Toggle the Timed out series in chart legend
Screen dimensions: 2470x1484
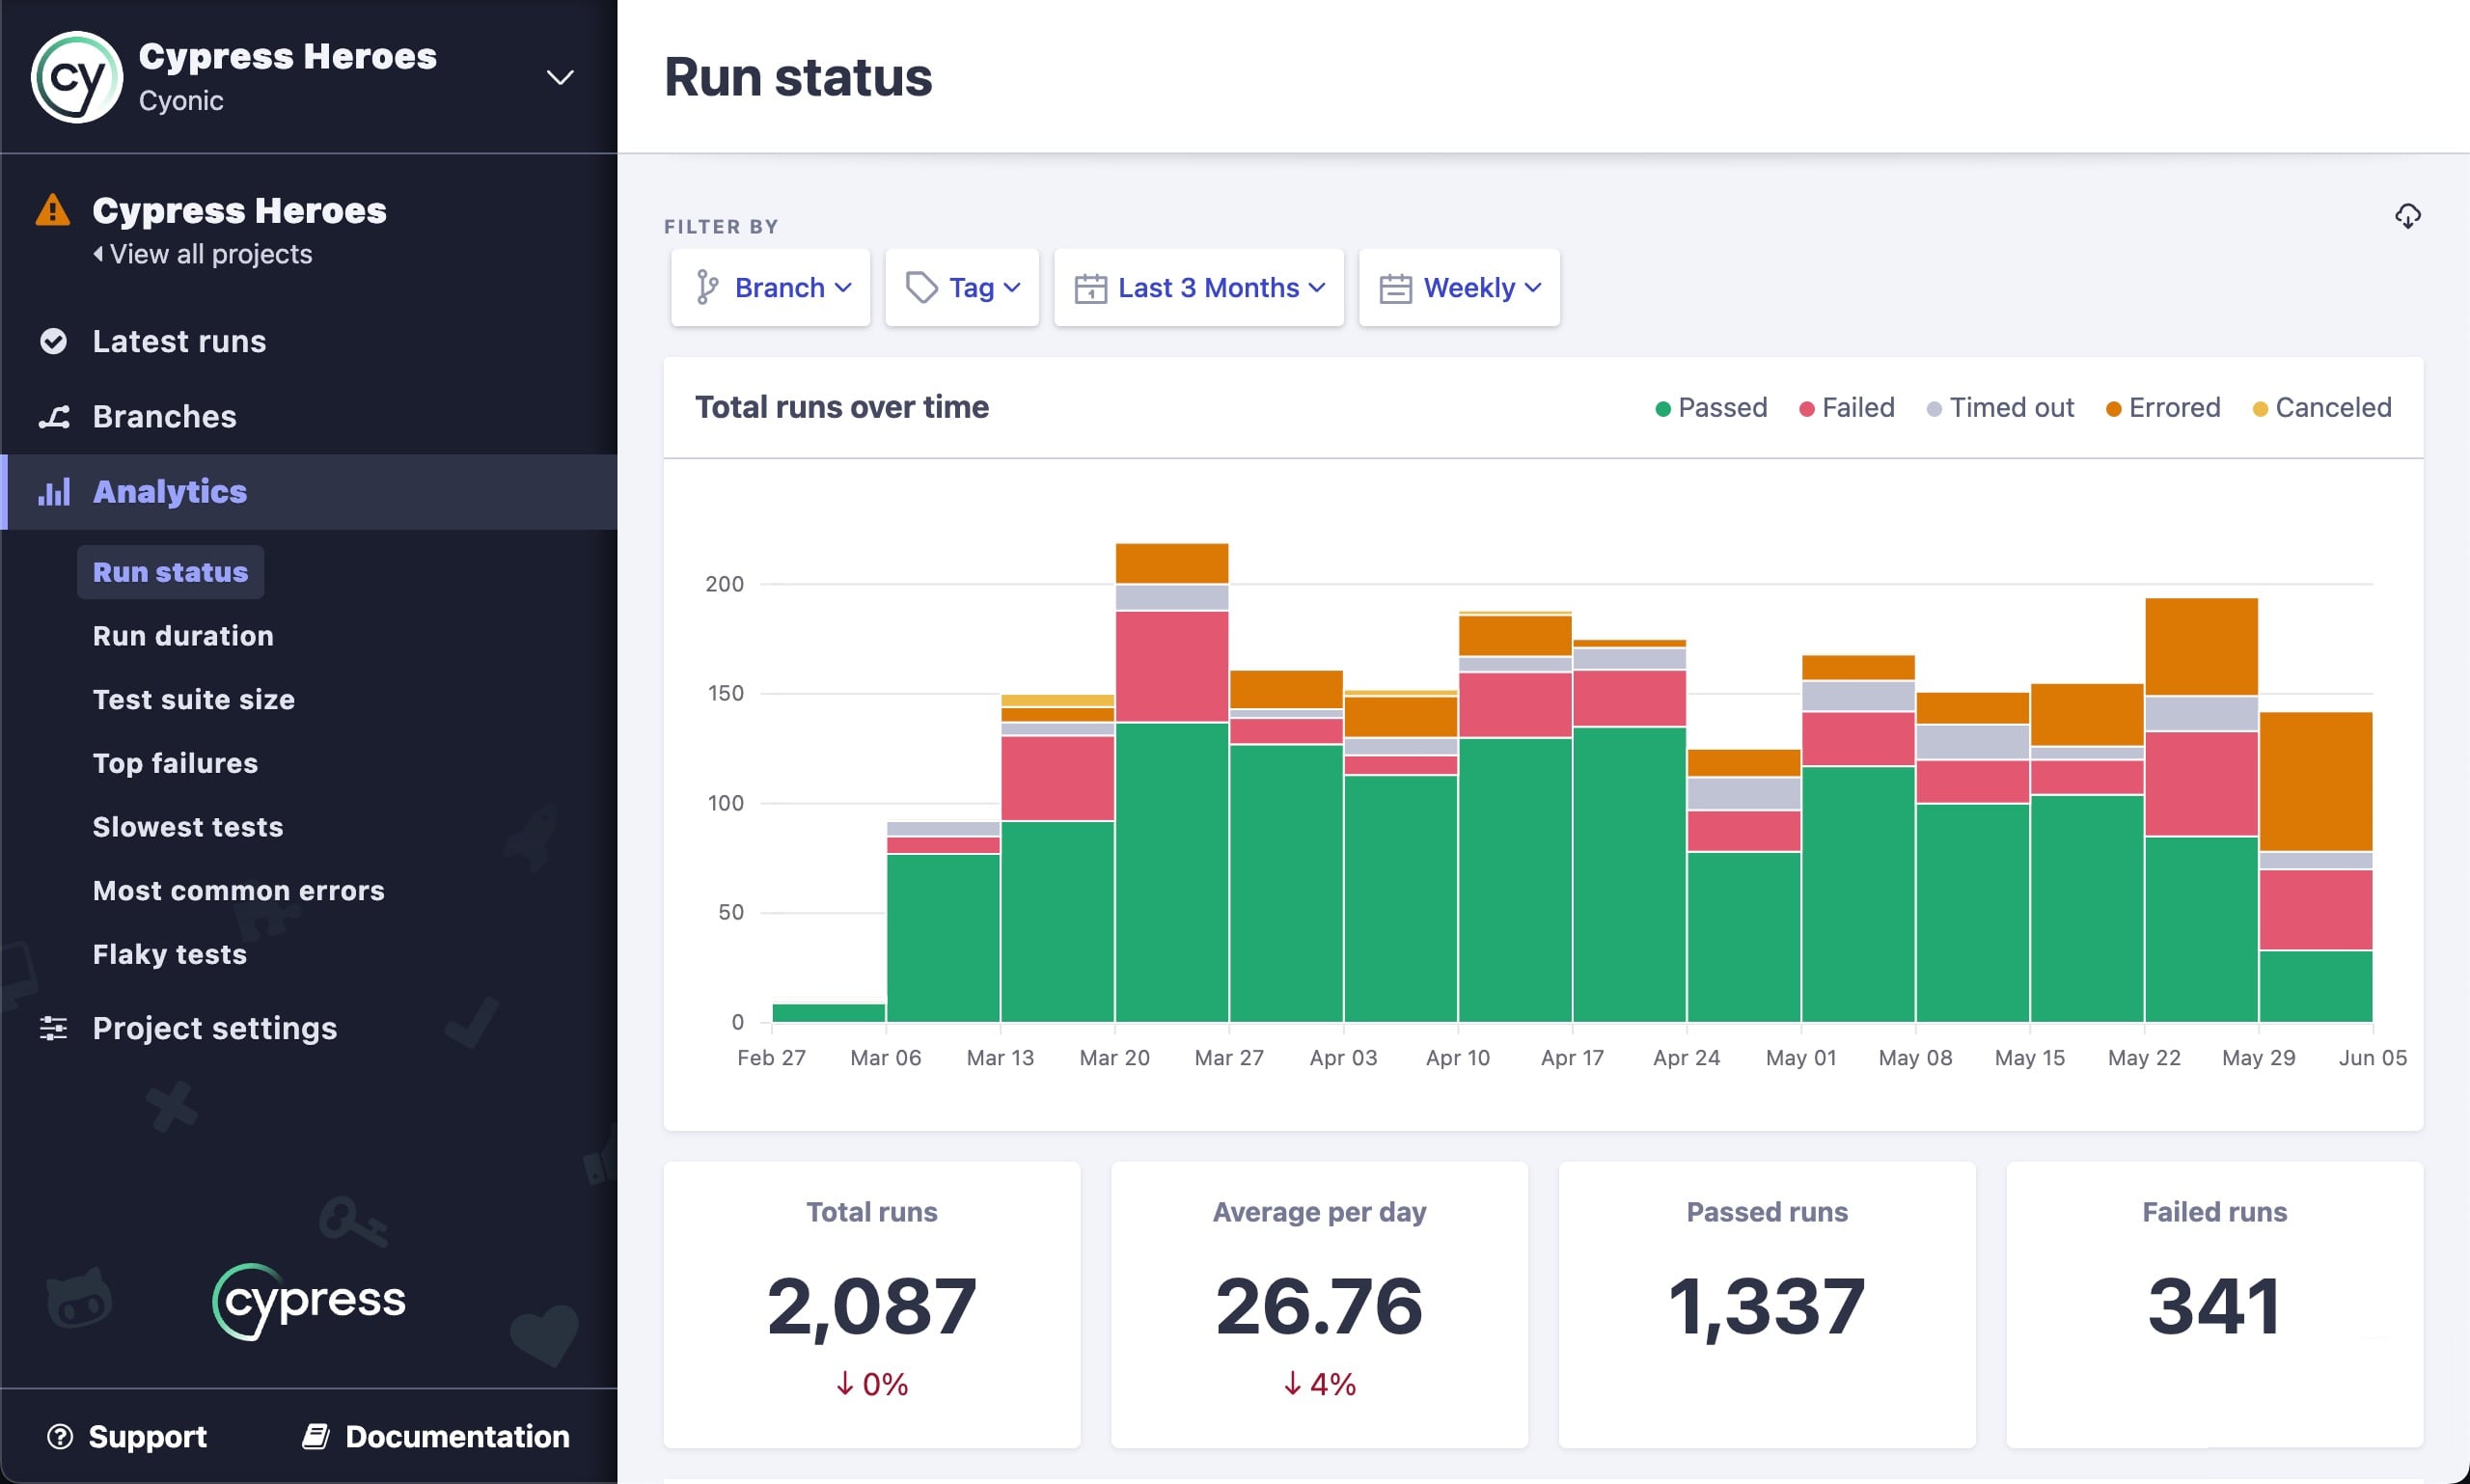coord(2000,407)
